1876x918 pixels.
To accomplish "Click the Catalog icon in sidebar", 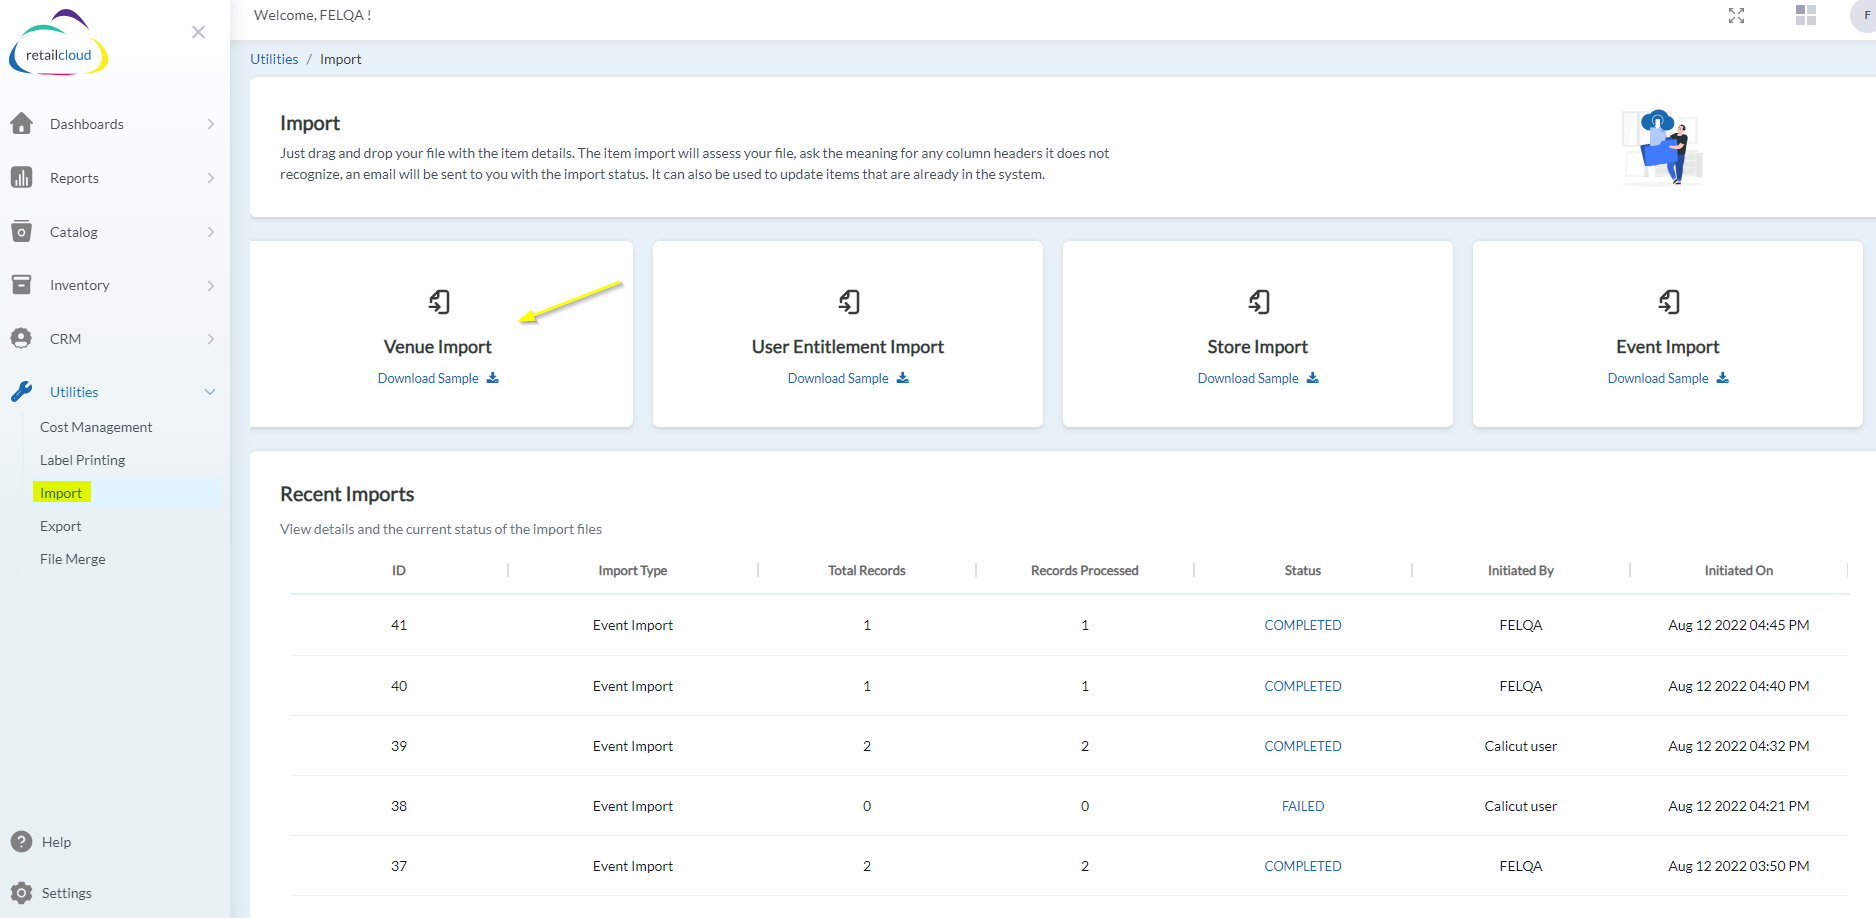I will pos(21,231).
